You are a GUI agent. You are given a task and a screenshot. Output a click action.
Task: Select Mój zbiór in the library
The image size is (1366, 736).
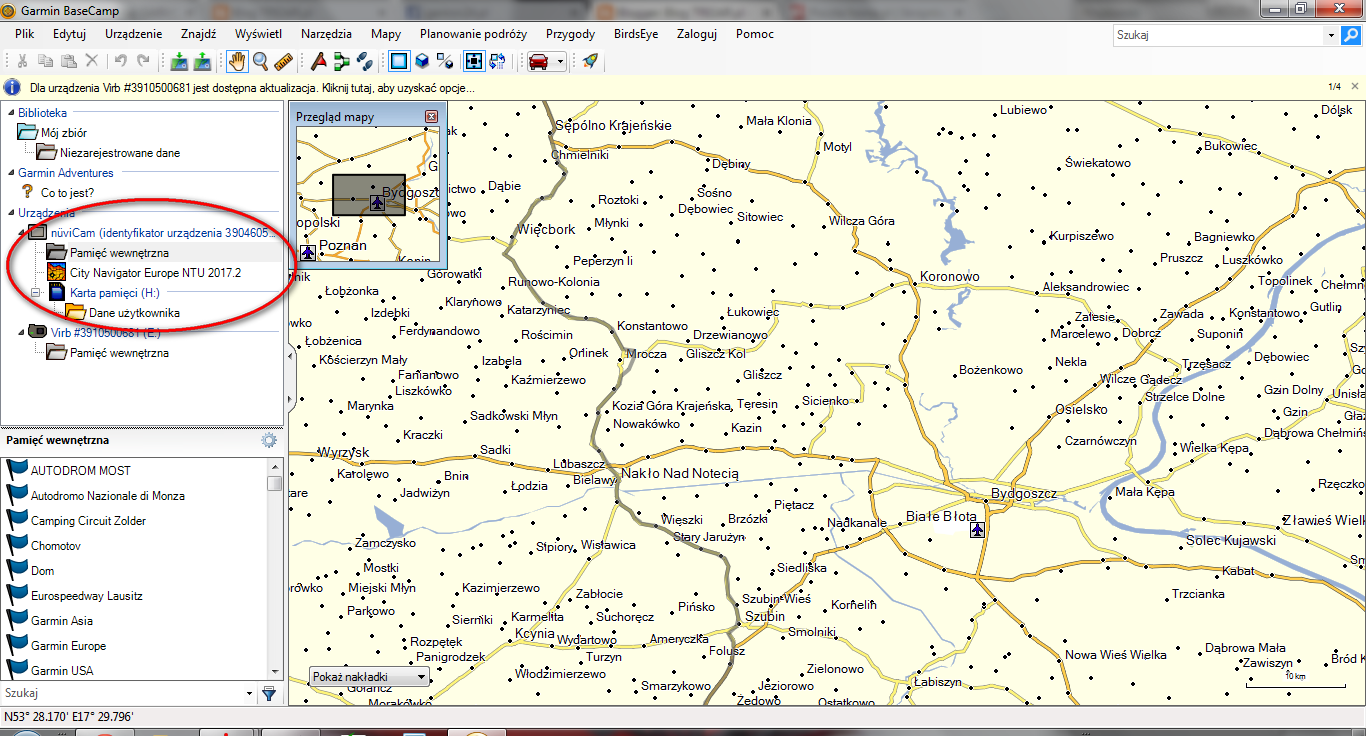tap(64, 133)
